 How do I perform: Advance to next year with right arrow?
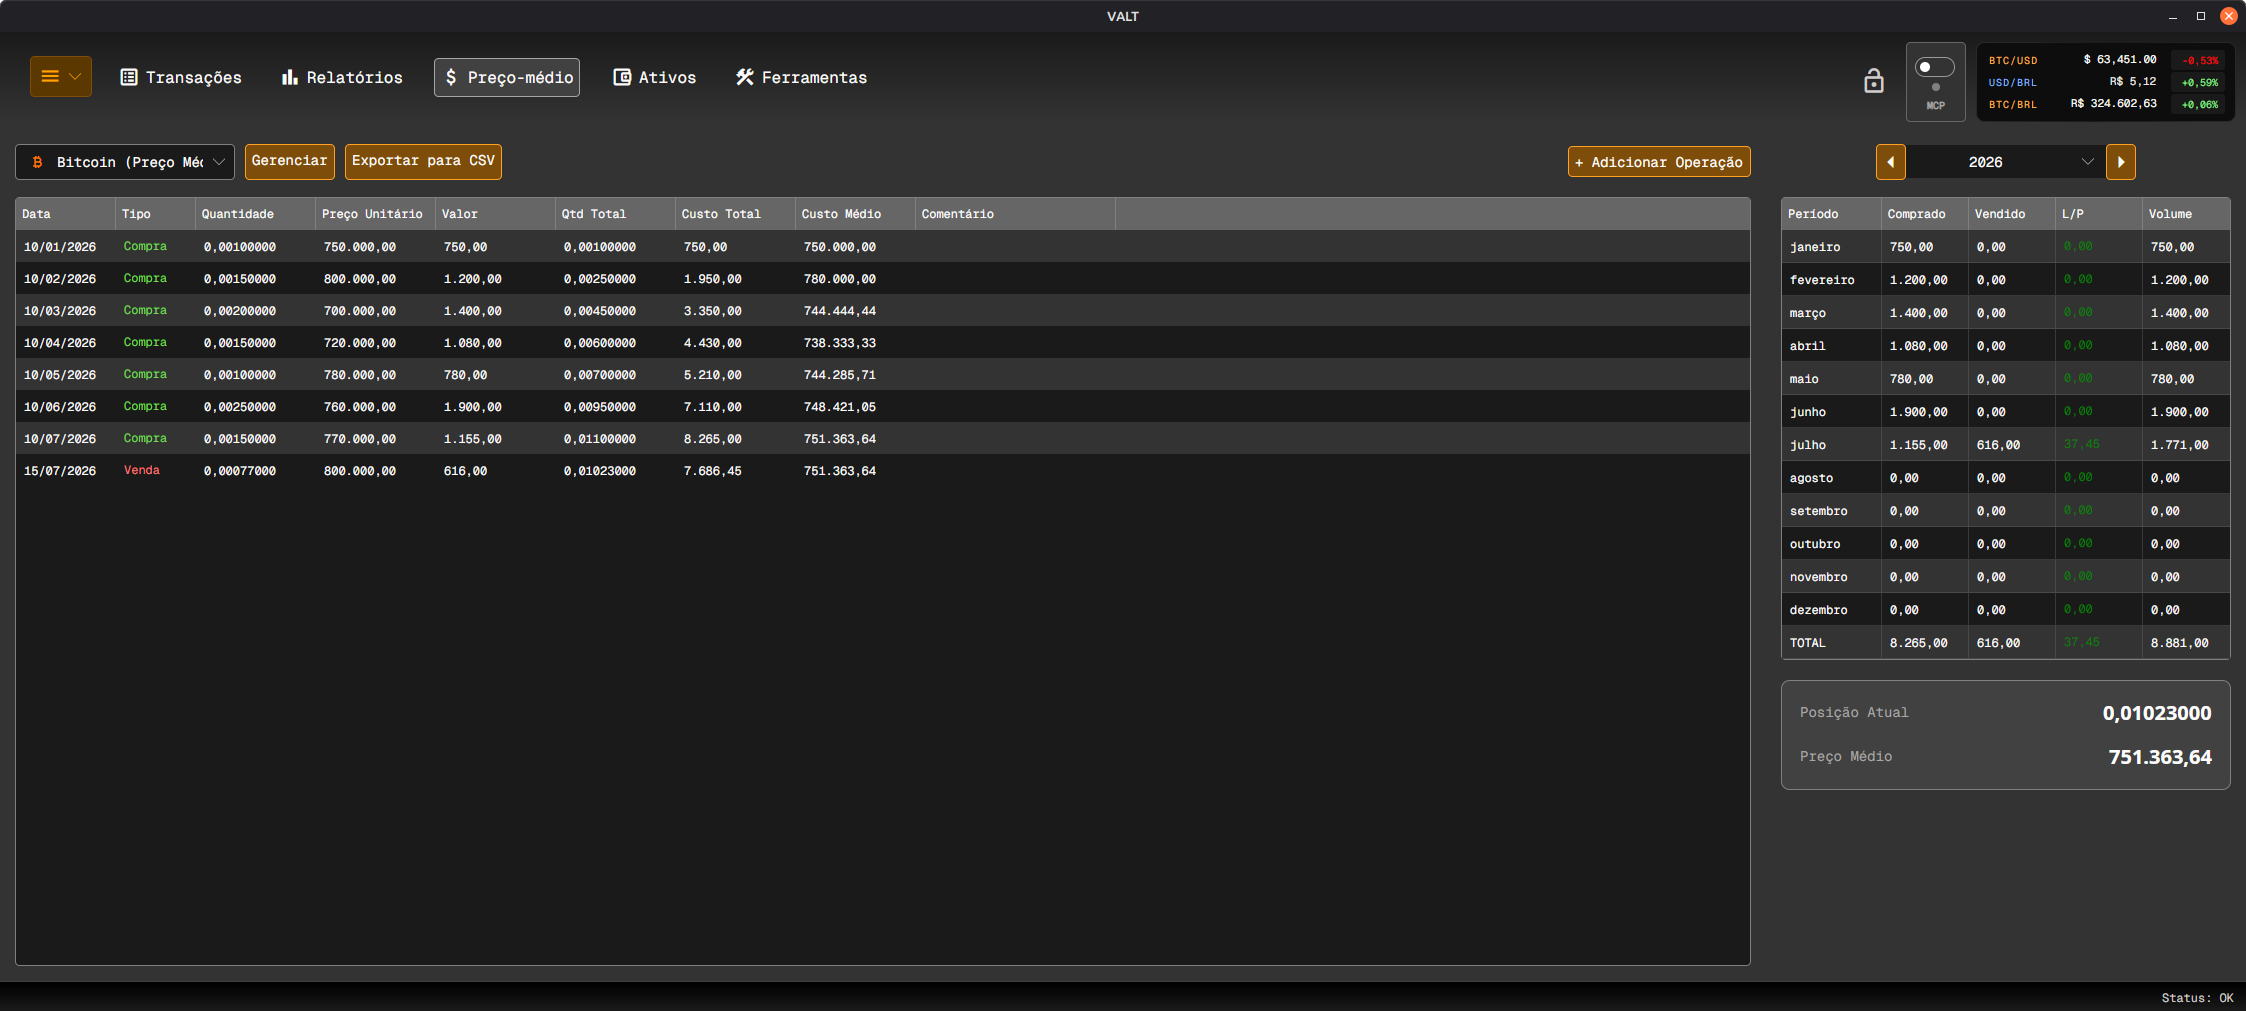click(2120, 162)
